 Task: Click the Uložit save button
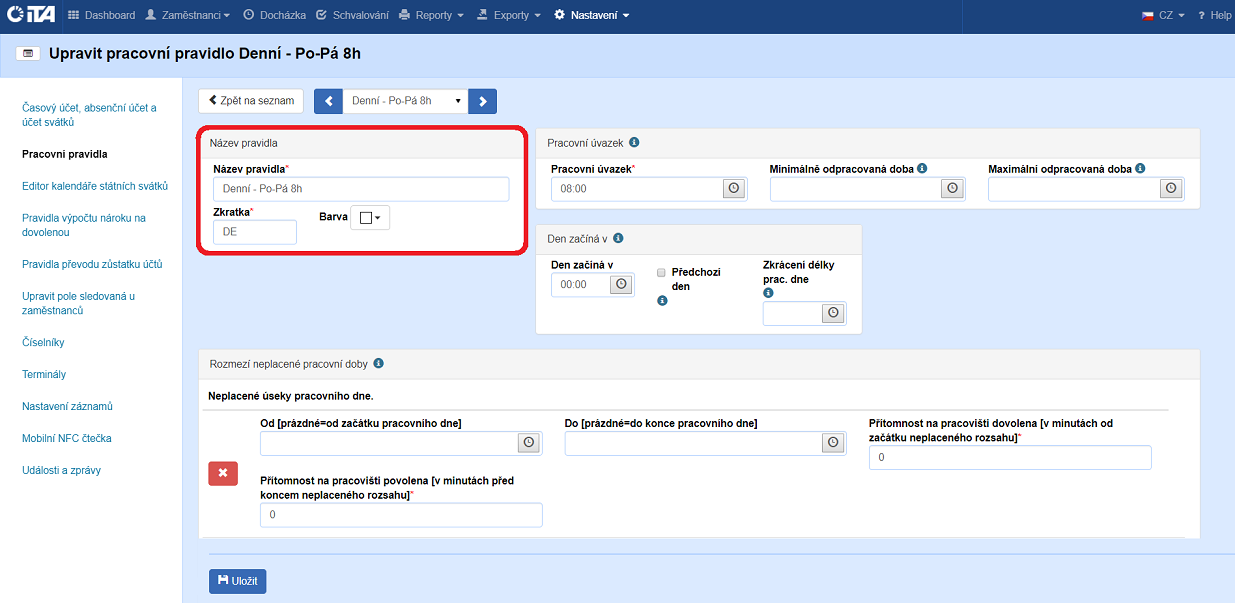pos(237,581)
